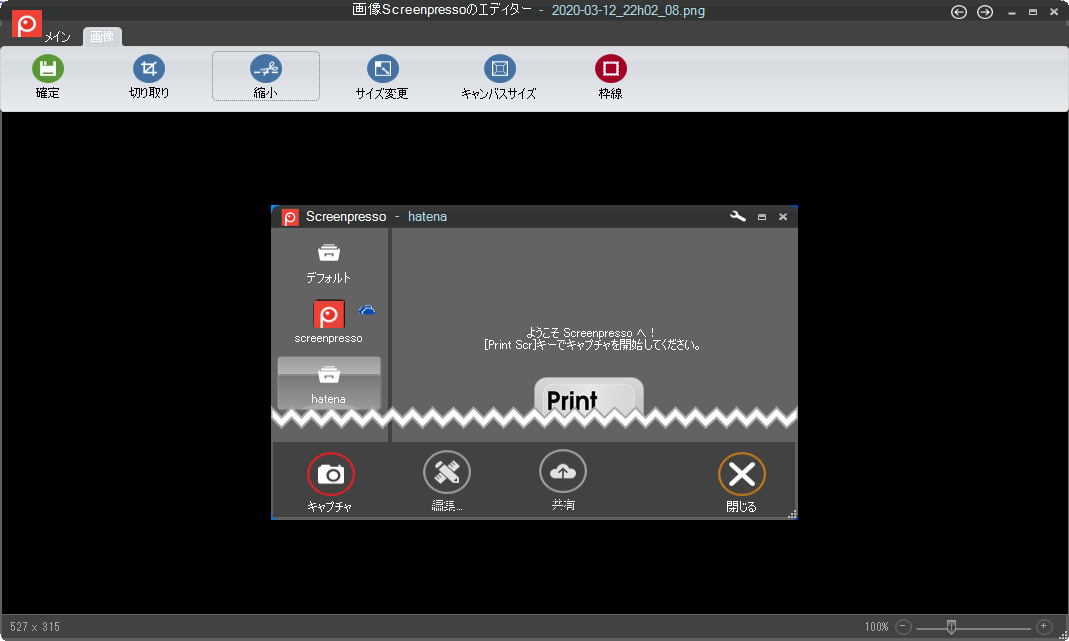
Task: Click the blue hatena title text
Action: pyautogui.click(x=427, y=216)
